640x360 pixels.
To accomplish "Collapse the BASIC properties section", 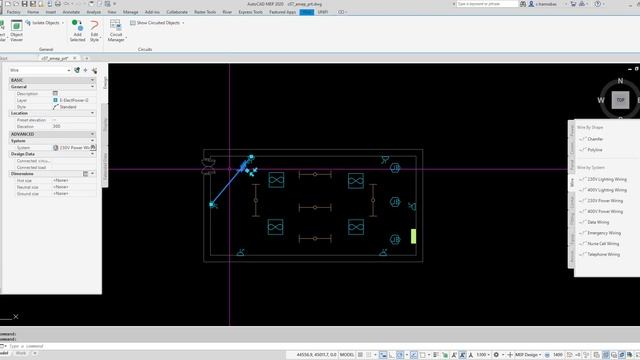I will point(92,80).
